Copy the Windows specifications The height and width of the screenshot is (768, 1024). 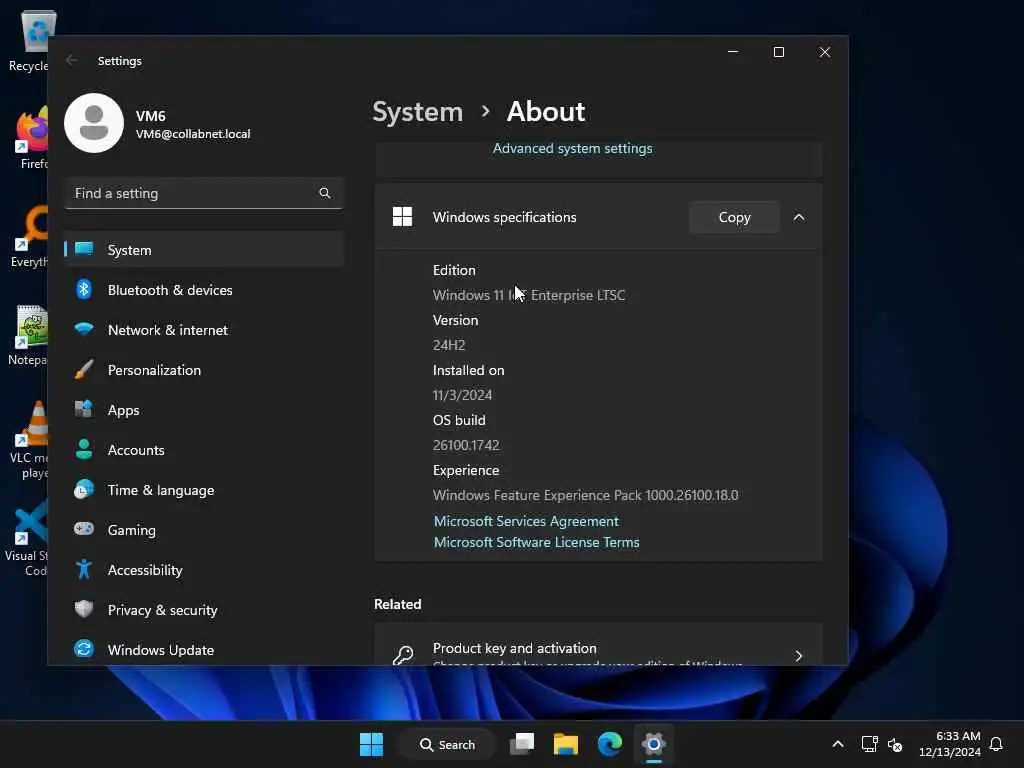(734, 217)
